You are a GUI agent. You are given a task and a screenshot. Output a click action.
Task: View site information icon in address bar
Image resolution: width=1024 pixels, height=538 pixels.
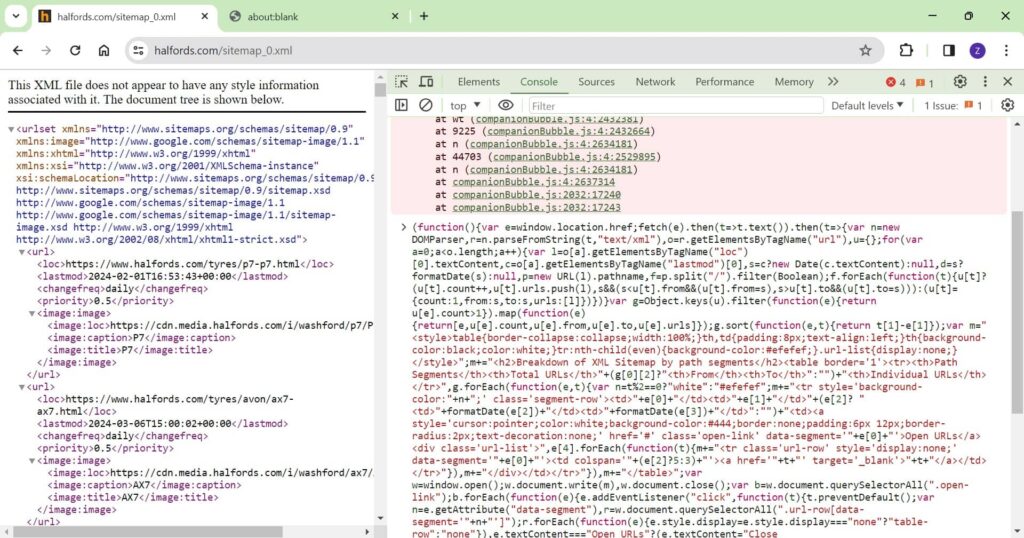coord(138,50)
